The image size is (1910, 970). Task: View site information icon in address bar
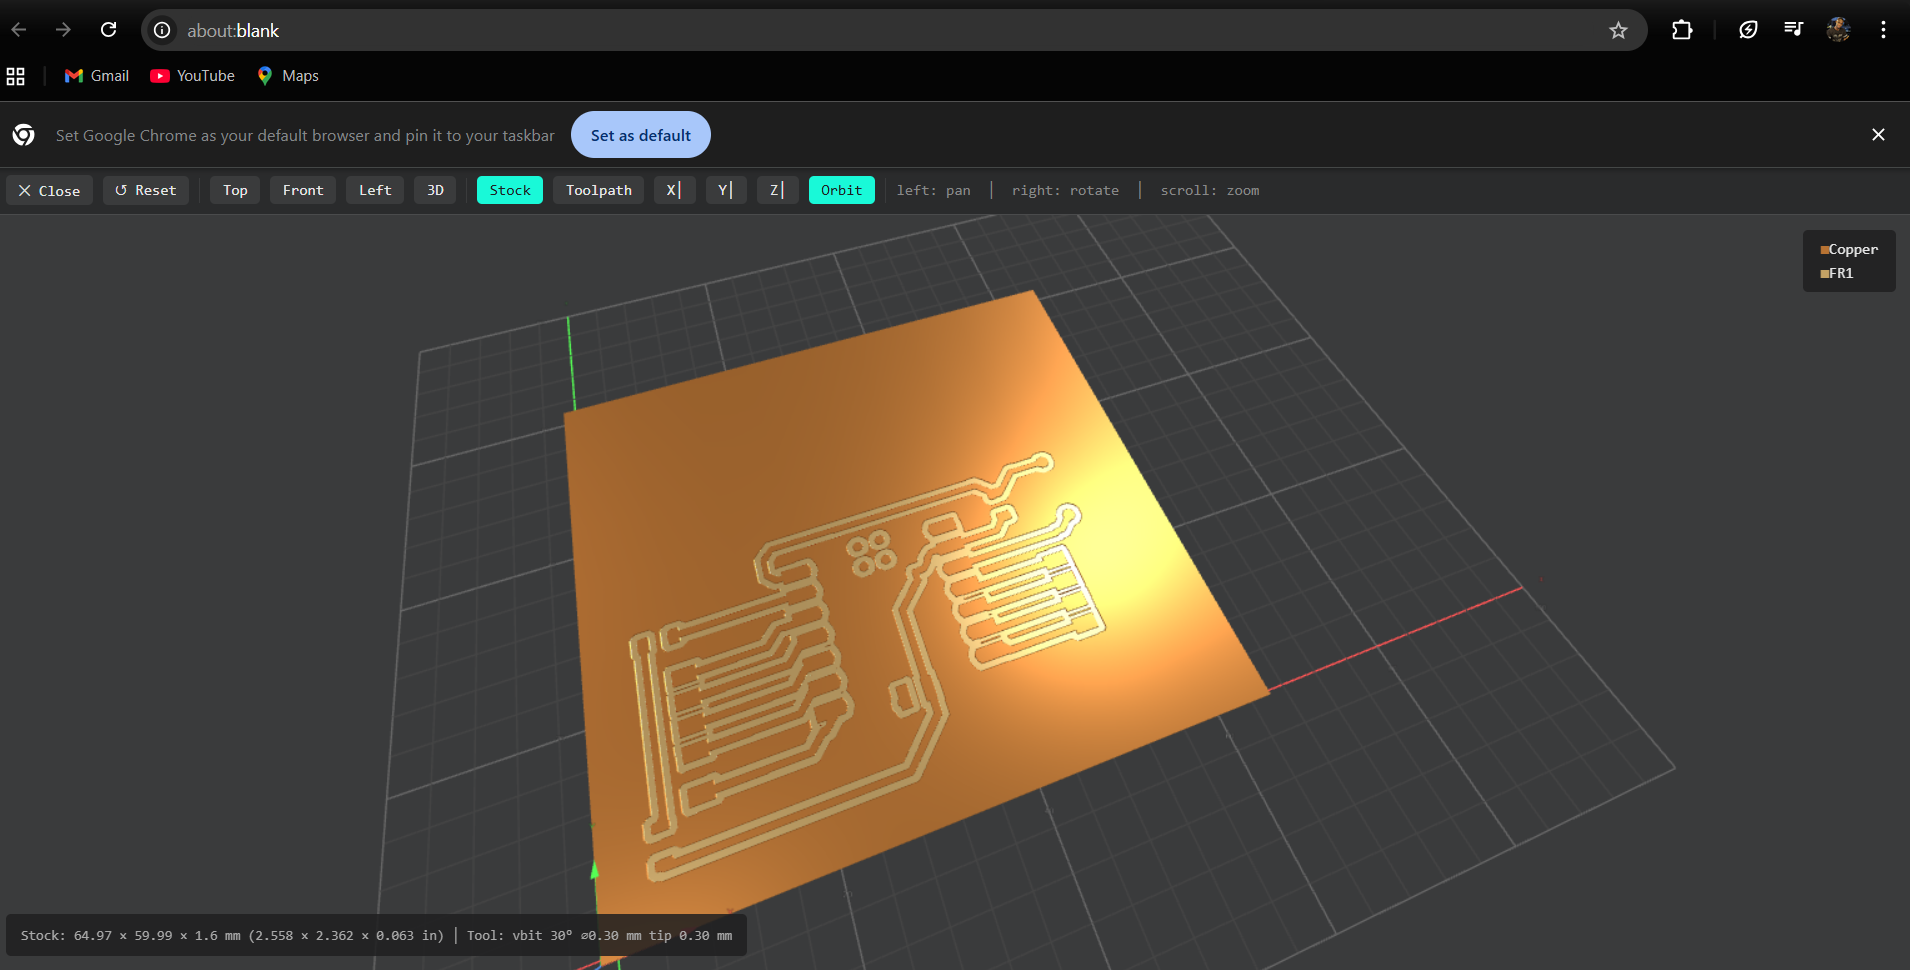click(x=162, y=30)
